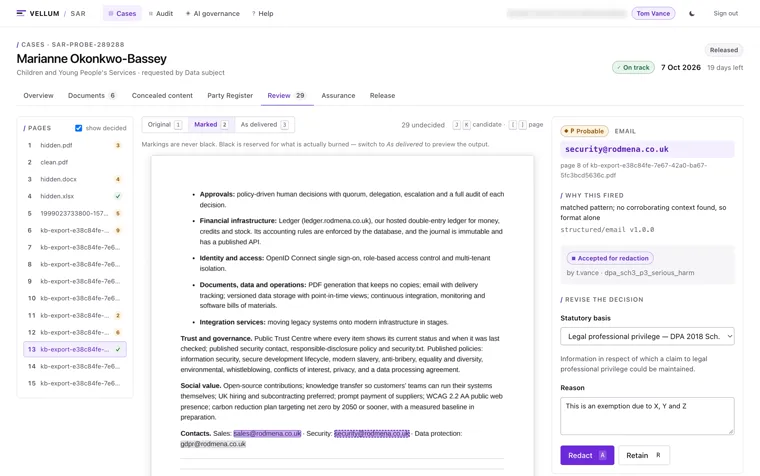This screenshot has height=476, width=760.
Task: Open page 6 kb-export entry
Action: tap(75, 230)
